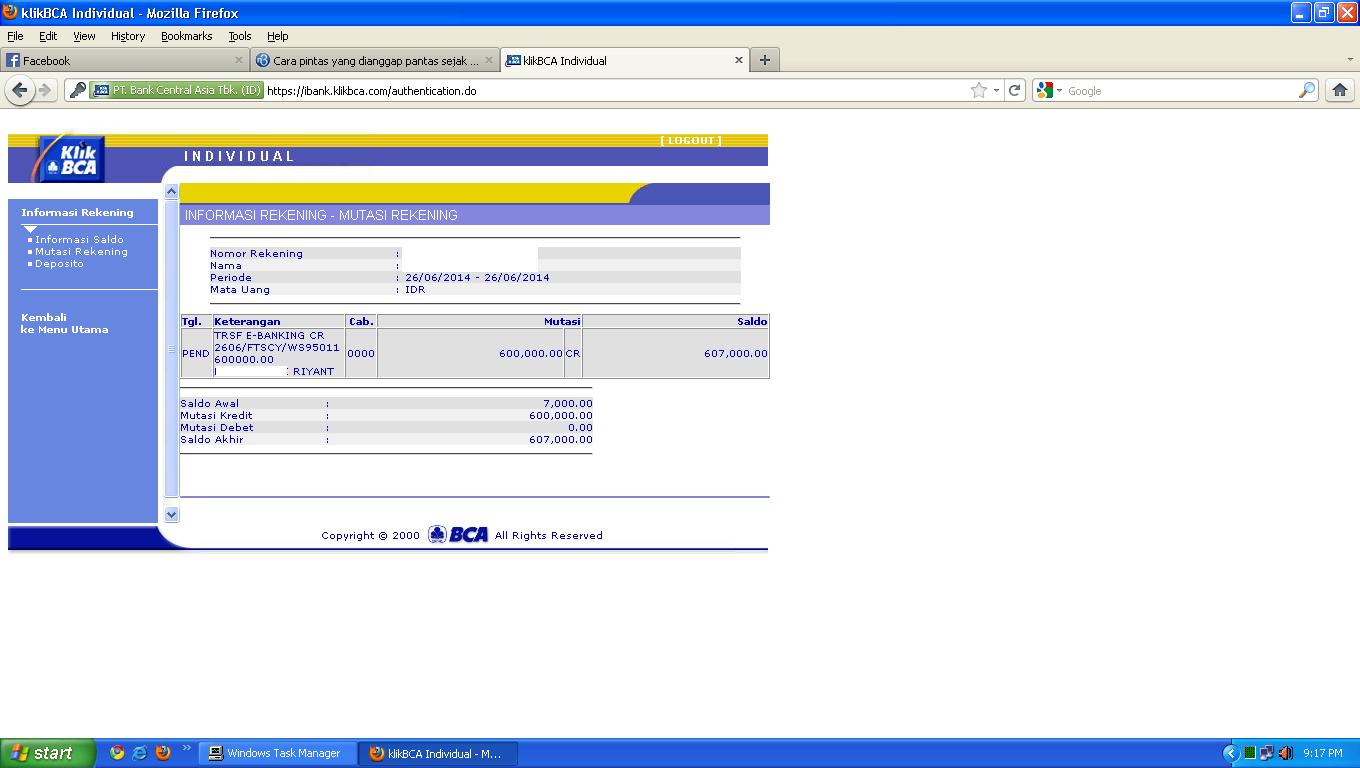Close the Cara pintas tab
The width and height of the screenshot is (1360, 768).
pos(489,60)
